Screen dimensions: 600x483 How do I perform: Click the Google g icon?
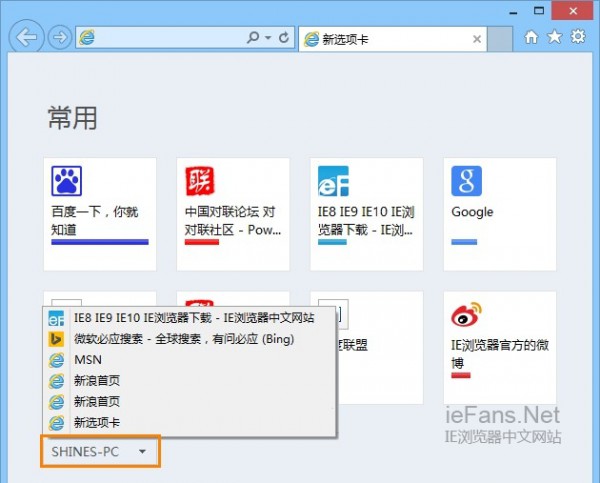pyautogui.click(x=466, y=181)
